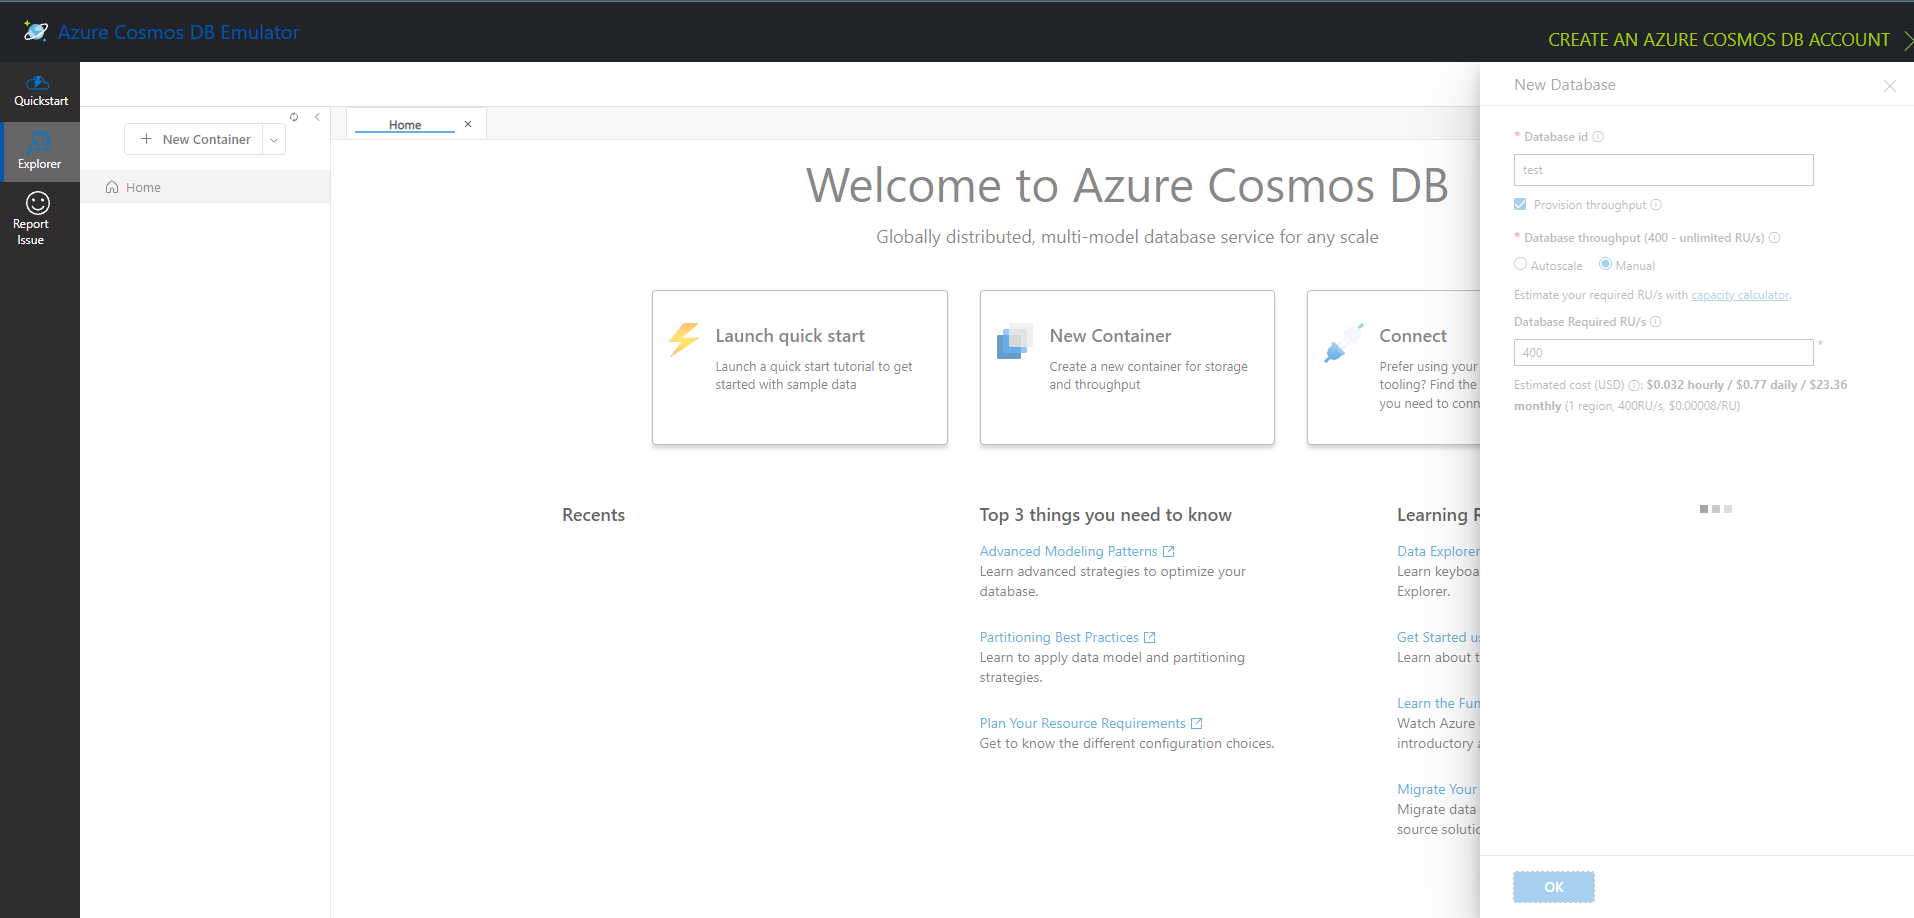This screenshot has width=1914, height=918.
Task: Open the New Container card title
Action: (1110, 336)
